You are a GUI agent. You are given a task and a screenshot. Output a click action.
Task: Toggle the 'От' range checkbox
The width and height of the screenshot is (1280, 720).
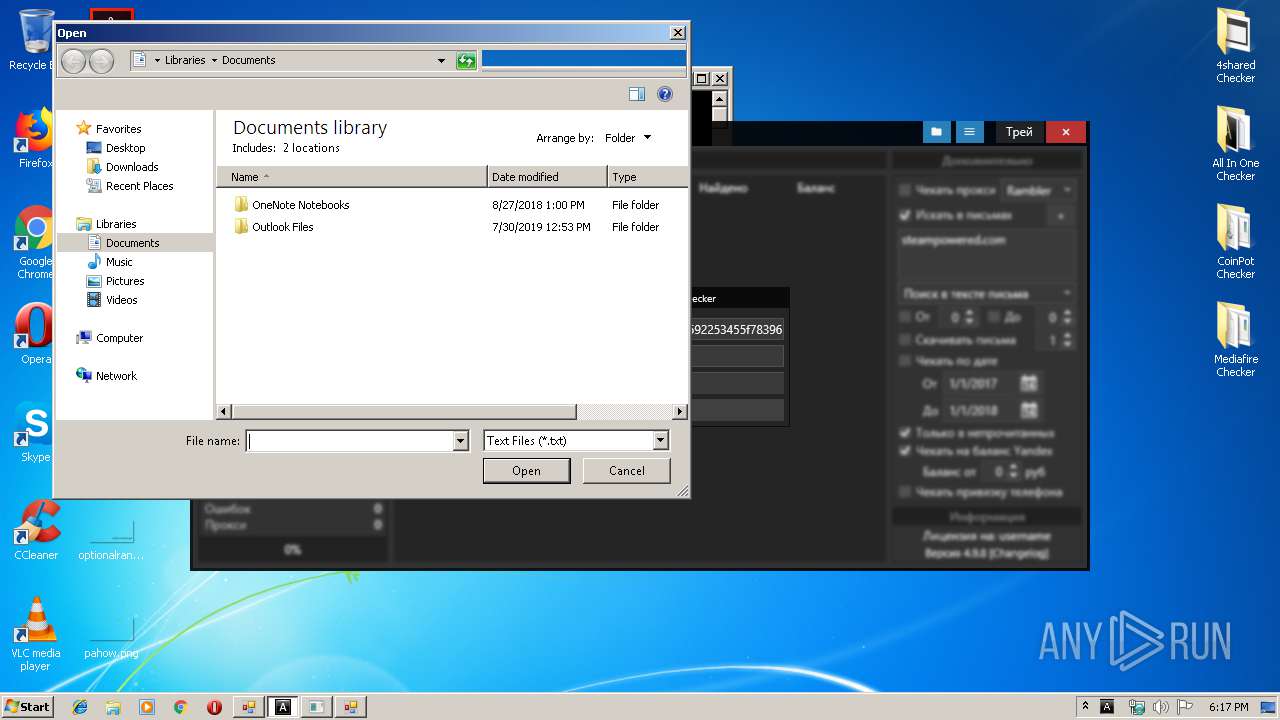tap(905, 317)
